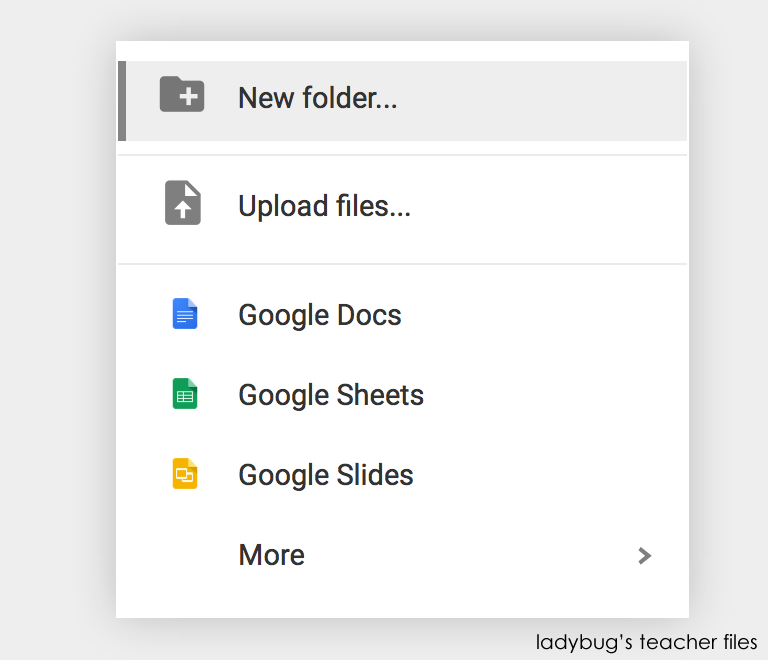Pick the Google Sheets text label
Screen dimensions: 768x660
click(330, 395)
